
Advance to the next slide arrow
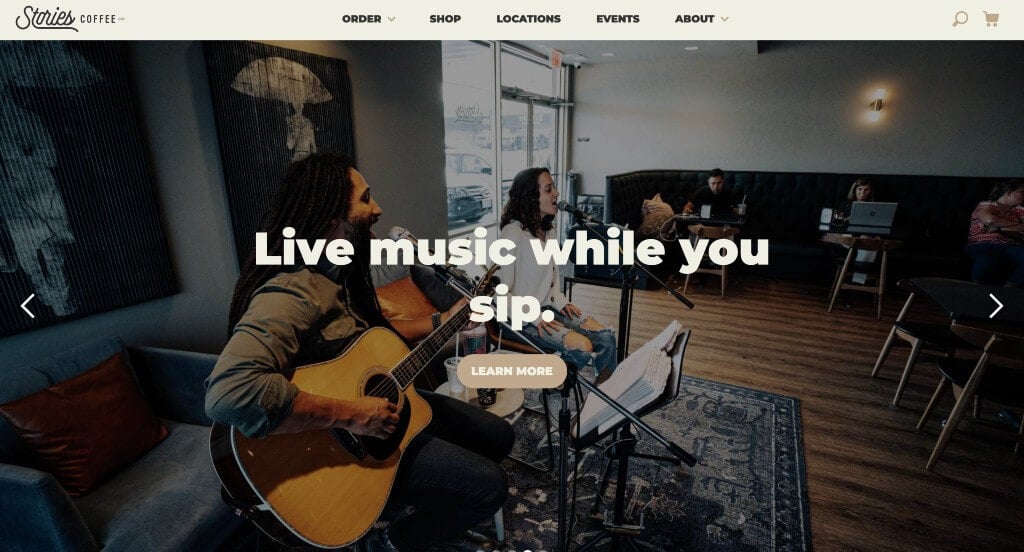[996, 306]
